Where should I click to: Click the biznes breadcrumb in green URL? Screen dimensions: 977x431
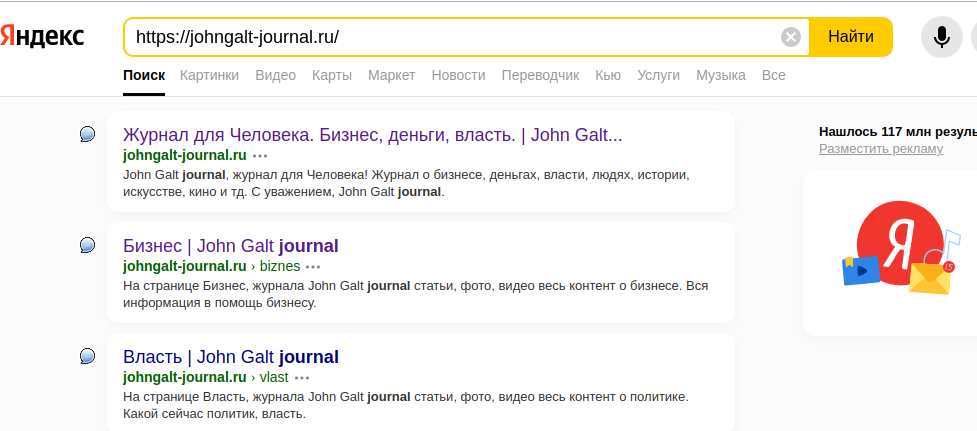click(280, 267)
